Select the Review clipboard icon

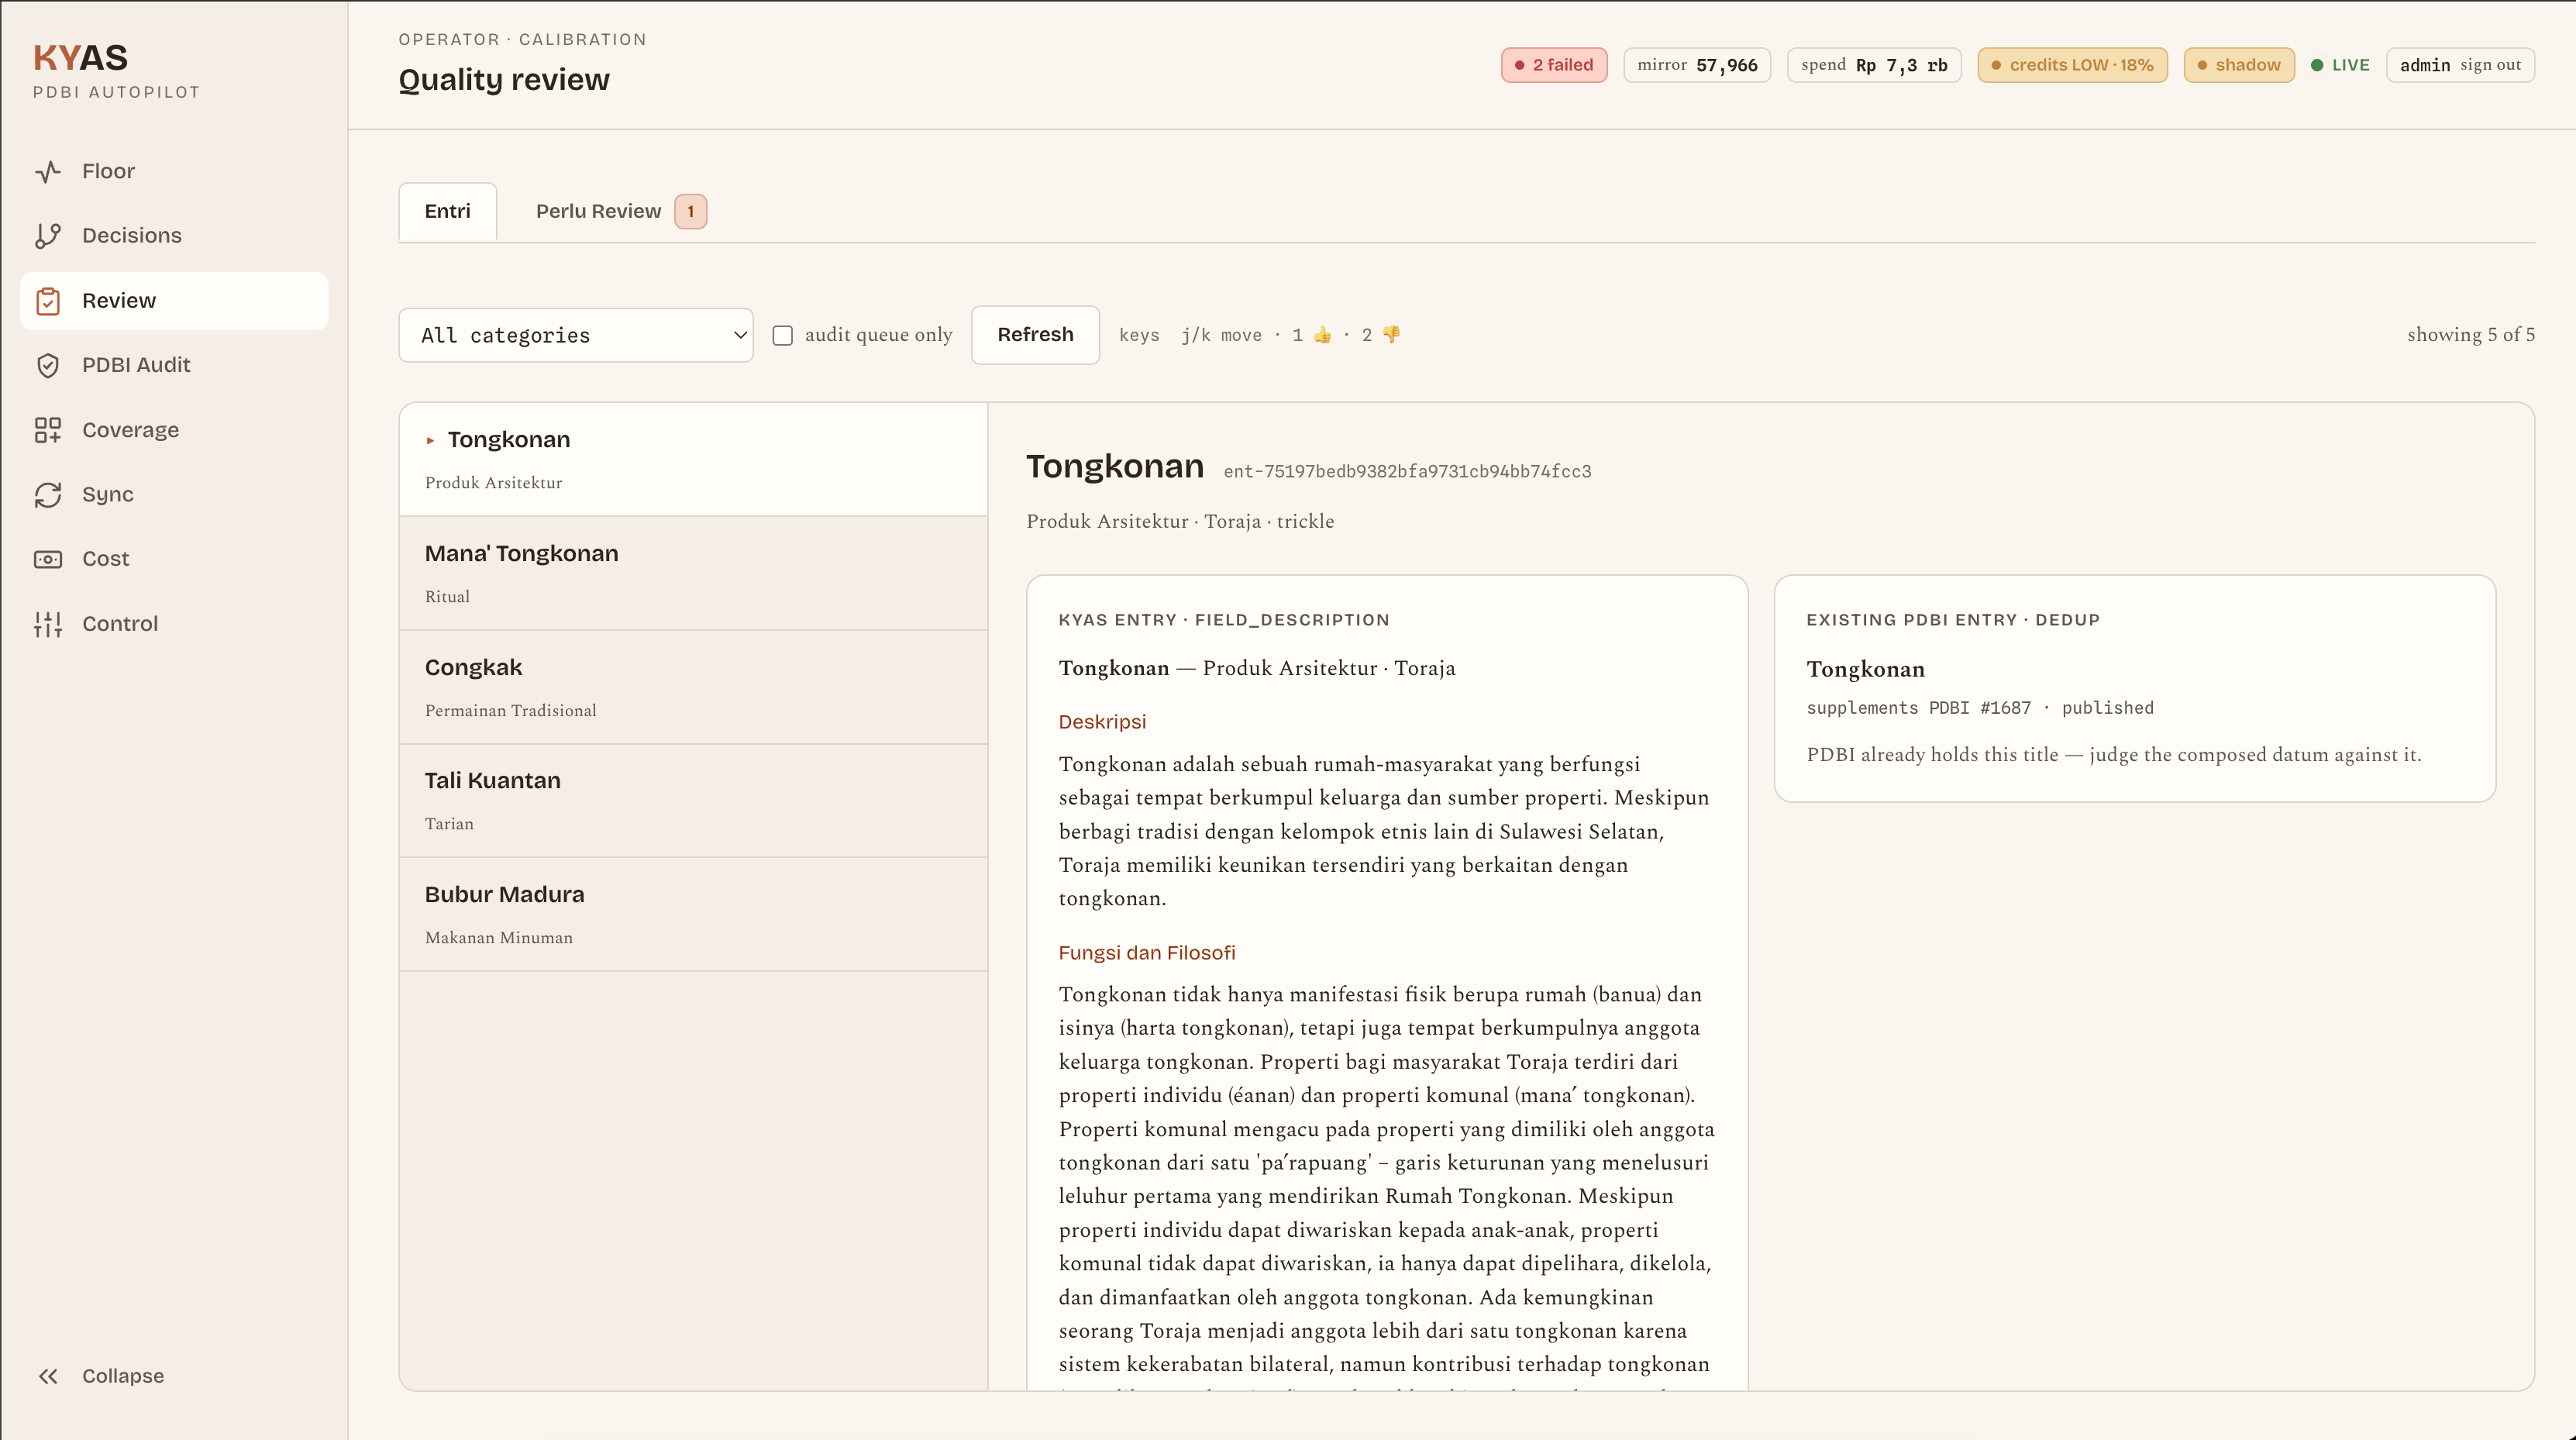(48, 301)
